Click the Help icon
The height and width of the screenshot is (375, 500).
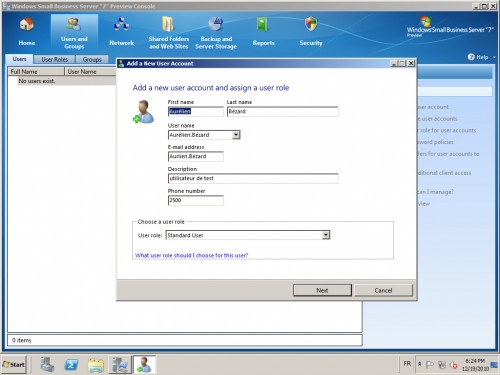click(471, 57)
